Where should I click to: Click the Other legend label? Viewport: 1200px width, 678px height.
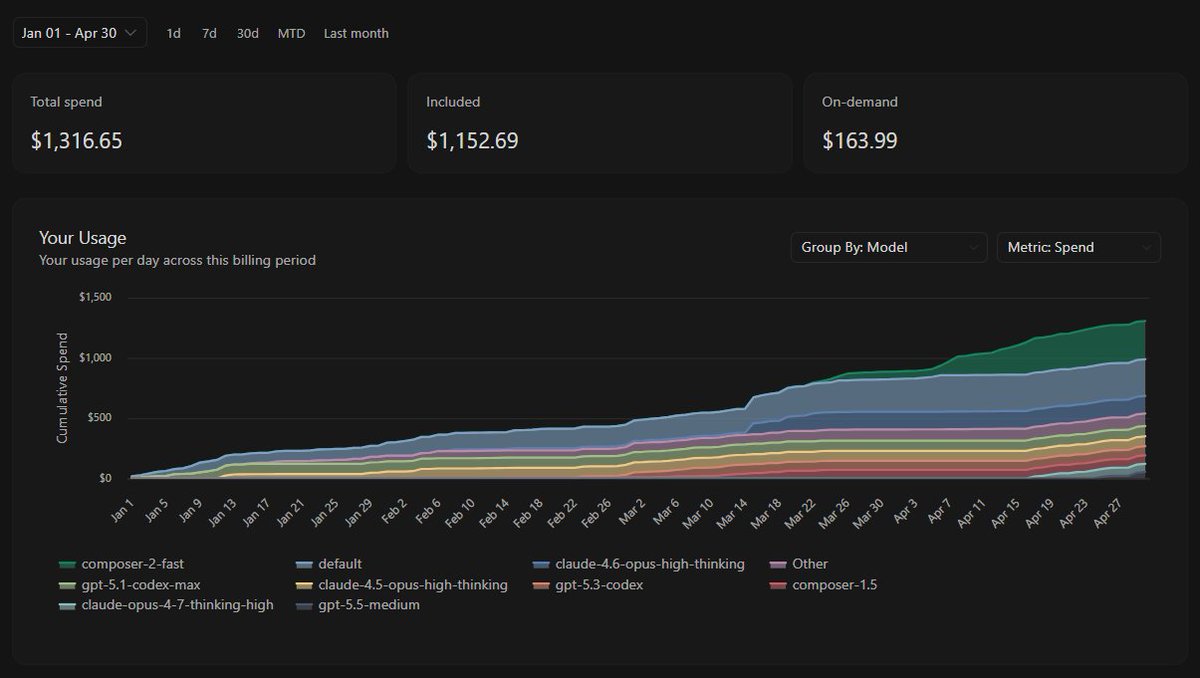(x=810, y=564)
